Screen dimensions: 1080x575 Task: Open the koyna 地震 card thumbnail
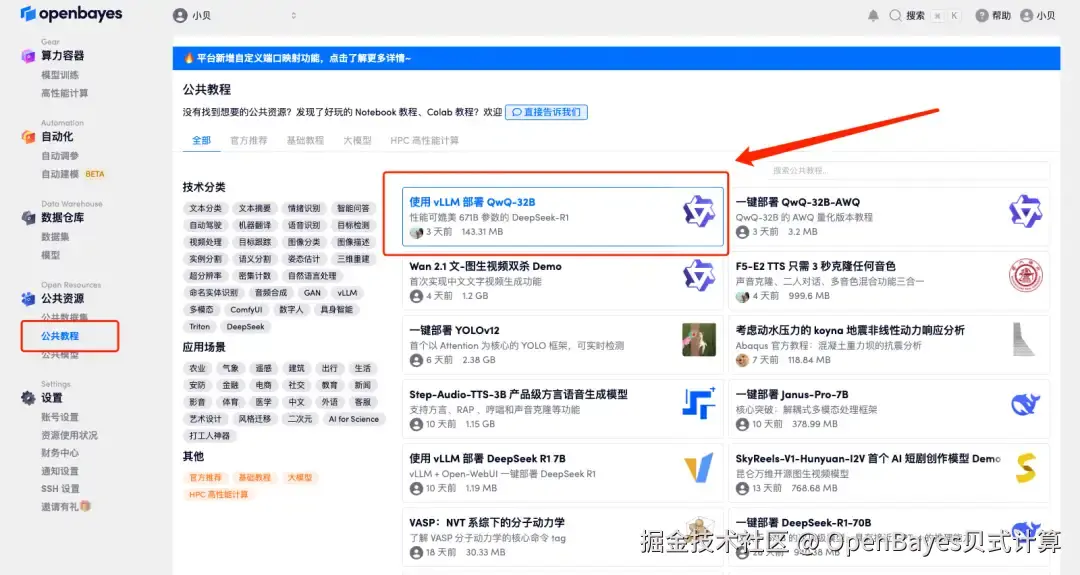(1025, 339)
